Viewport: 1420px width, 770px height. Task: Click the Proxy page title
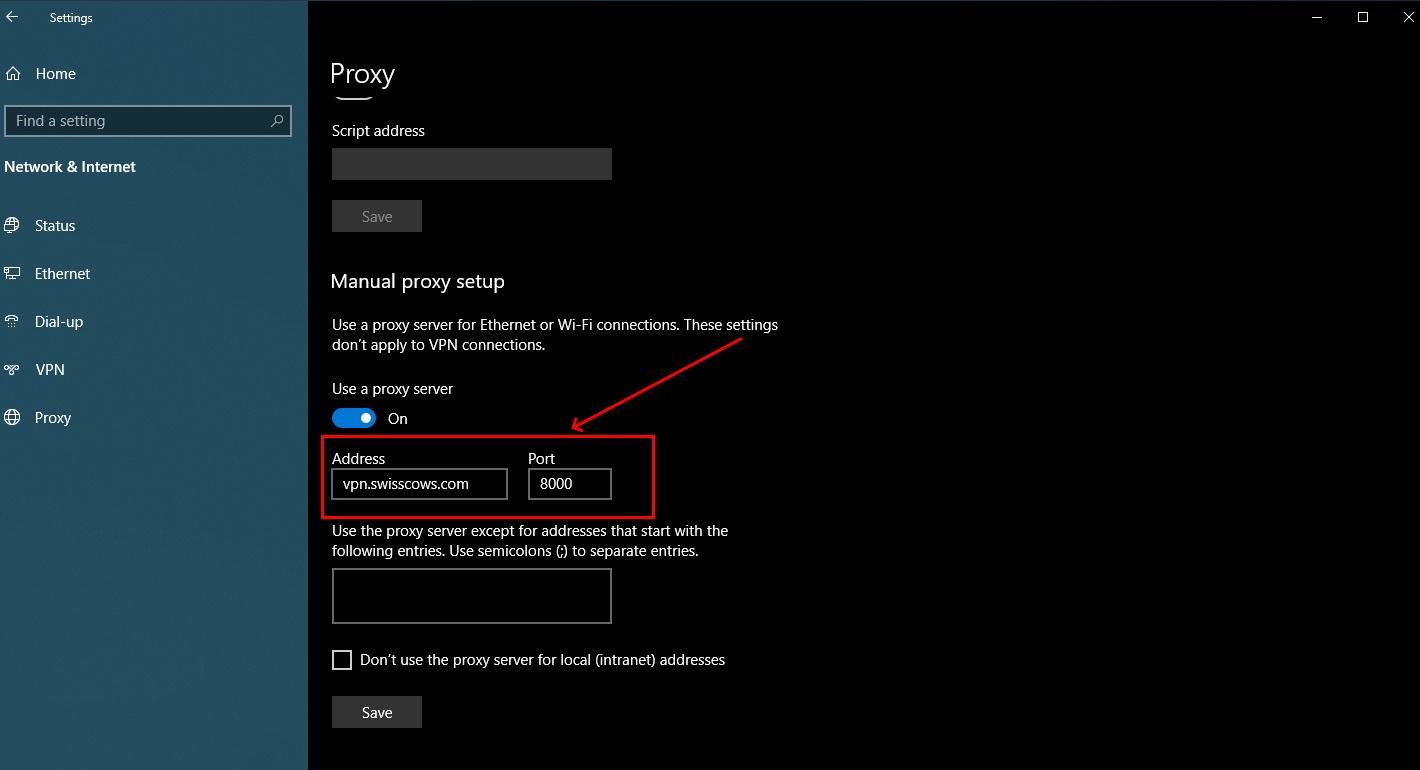tap(363, 74)
